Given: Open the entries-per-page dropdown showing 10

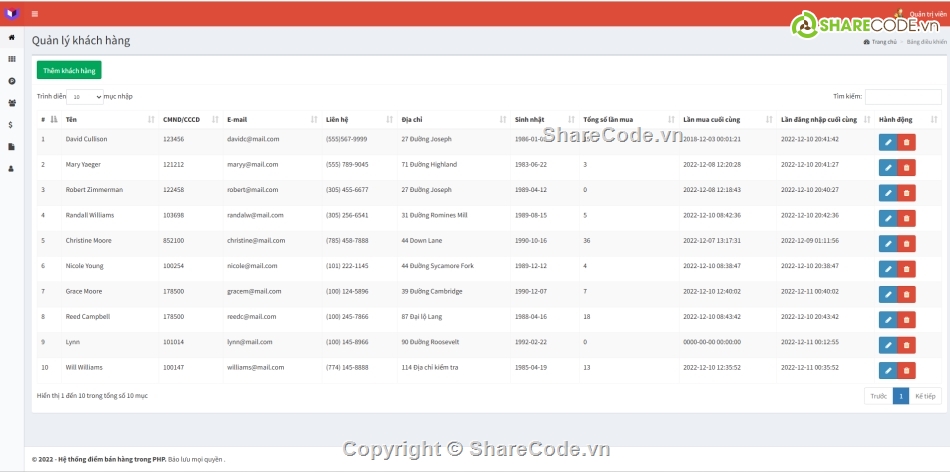Looking at the screenshot, I should pyautogui.click(x=85, y=97).
